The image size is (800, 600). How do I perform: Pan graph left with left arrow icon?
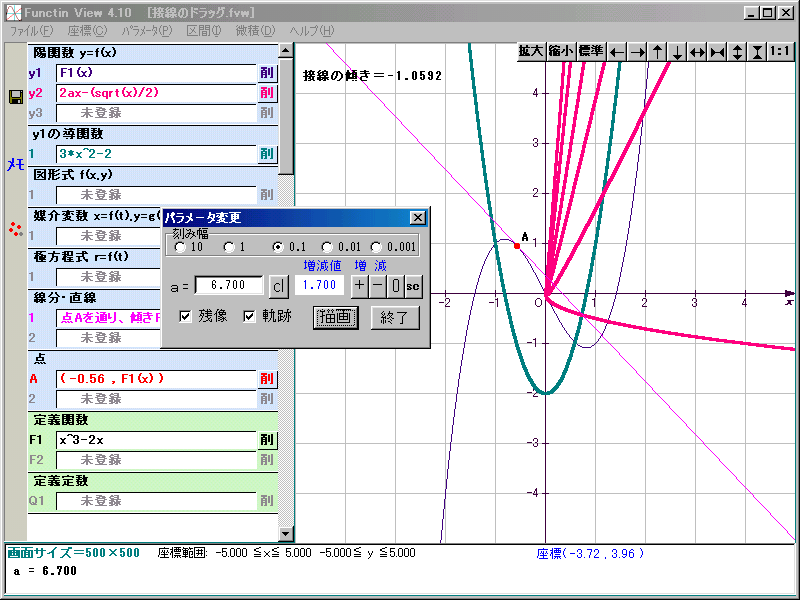tap(617, 52)
